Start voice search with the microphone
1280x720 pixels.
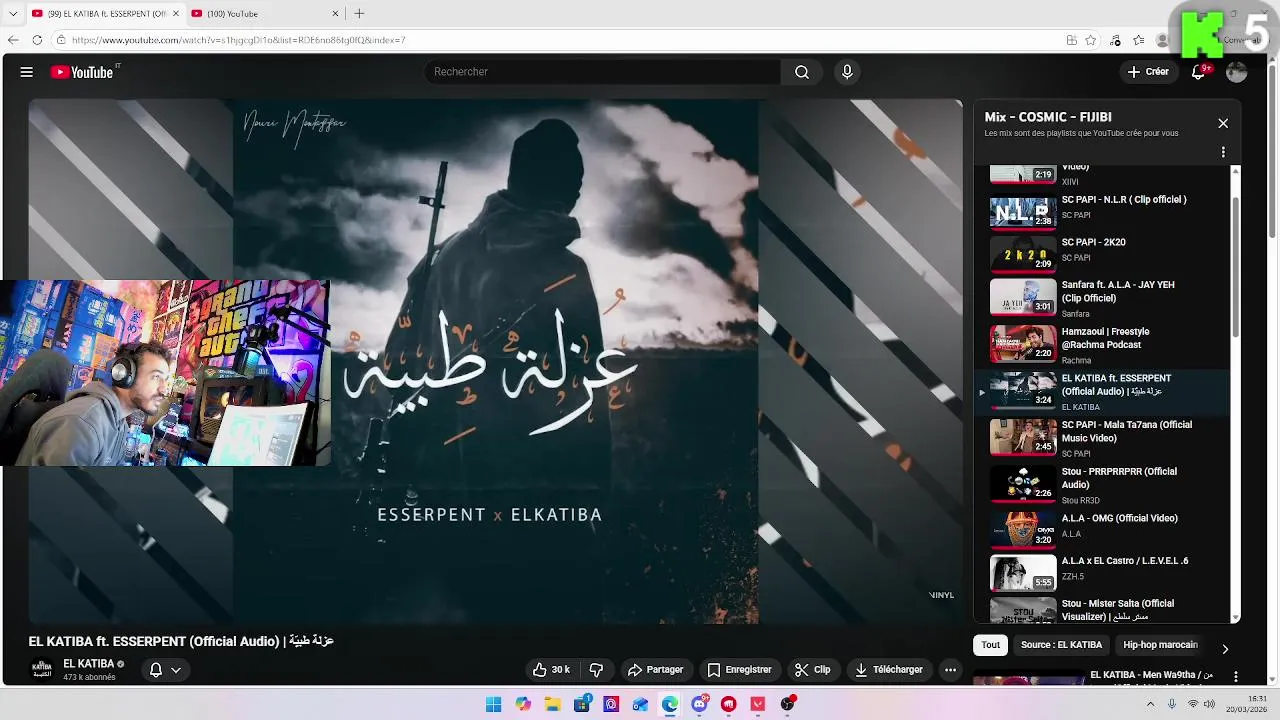tap(847, 72)
